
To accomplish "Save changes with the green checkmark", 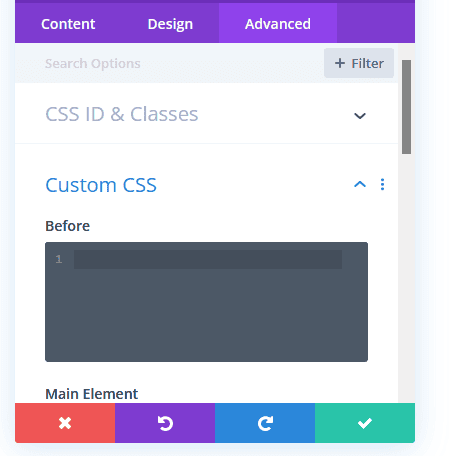I will tap(365, 423).
